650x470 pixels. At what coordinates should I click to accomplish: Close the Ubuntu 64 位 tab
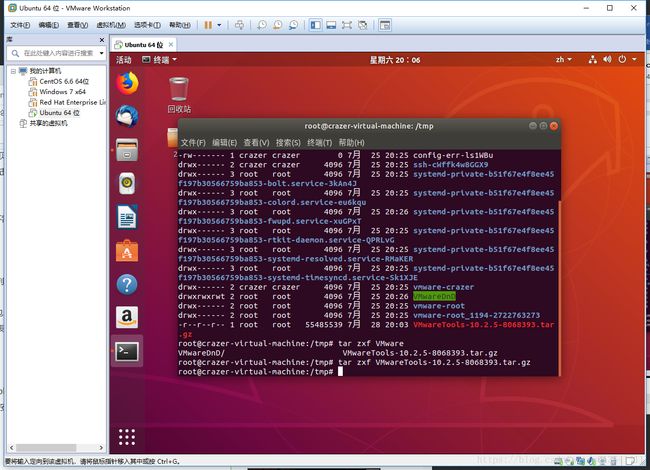[x=171, y=44]
